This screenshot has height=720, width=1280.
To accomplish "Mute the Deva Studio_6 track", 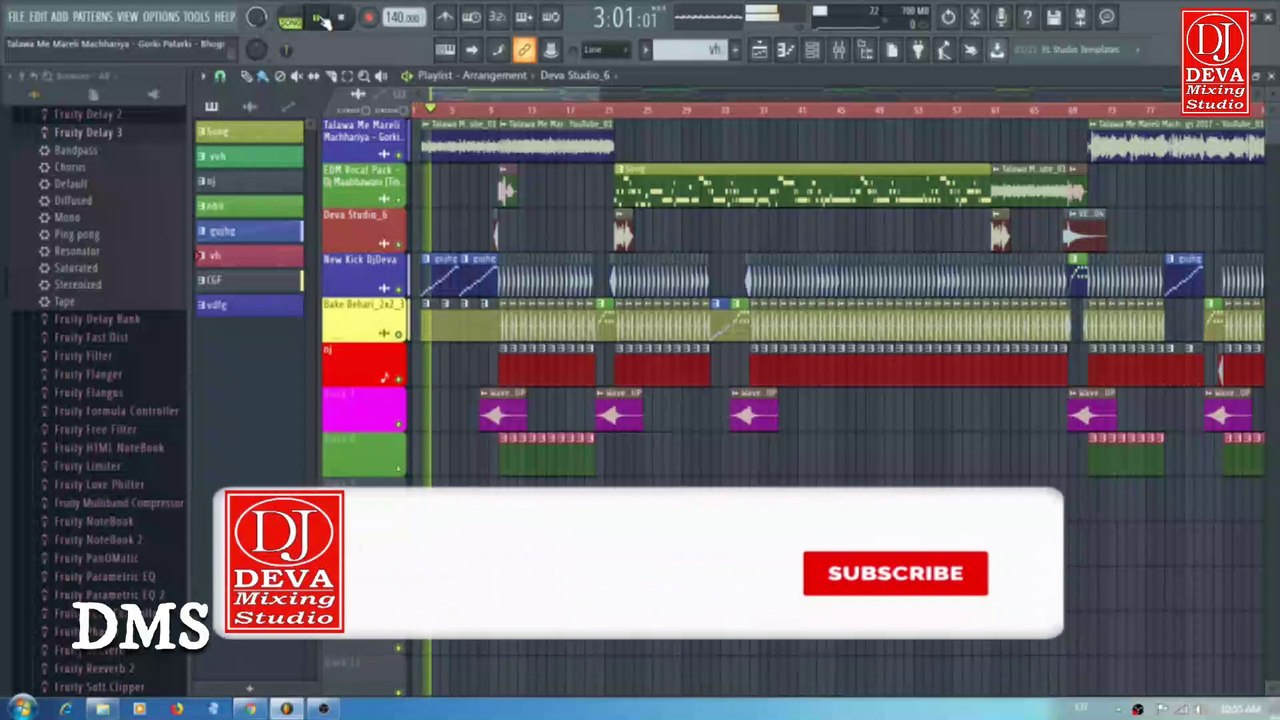I will click(399, 244).
